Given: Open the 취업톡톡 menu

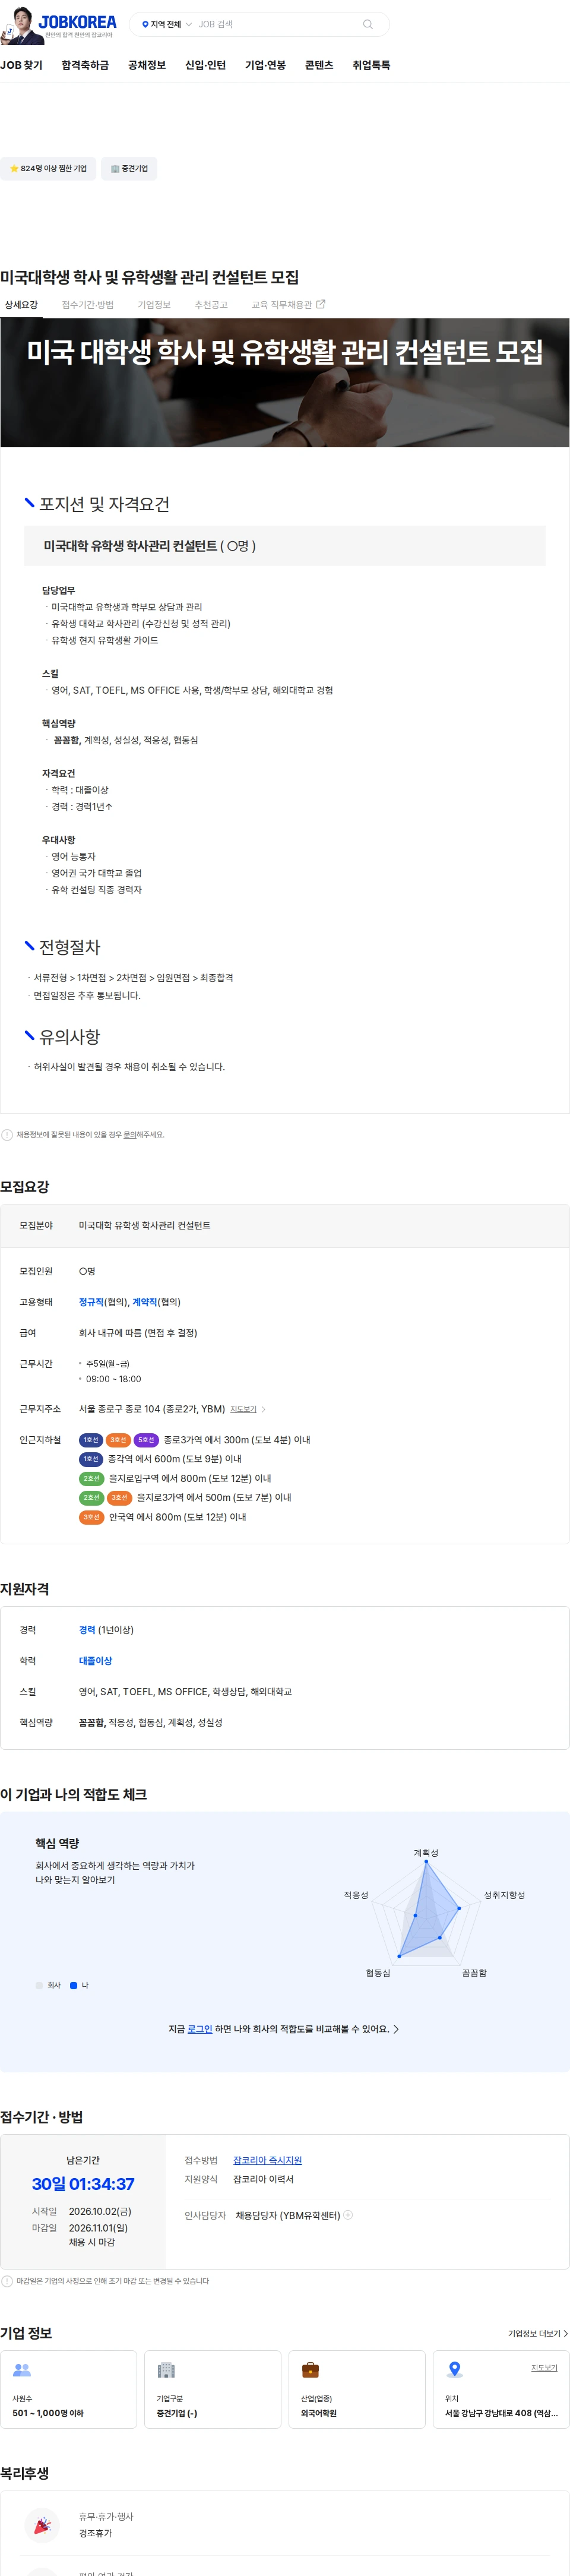Looking at the screenshot, I should [x=371, y=65].
